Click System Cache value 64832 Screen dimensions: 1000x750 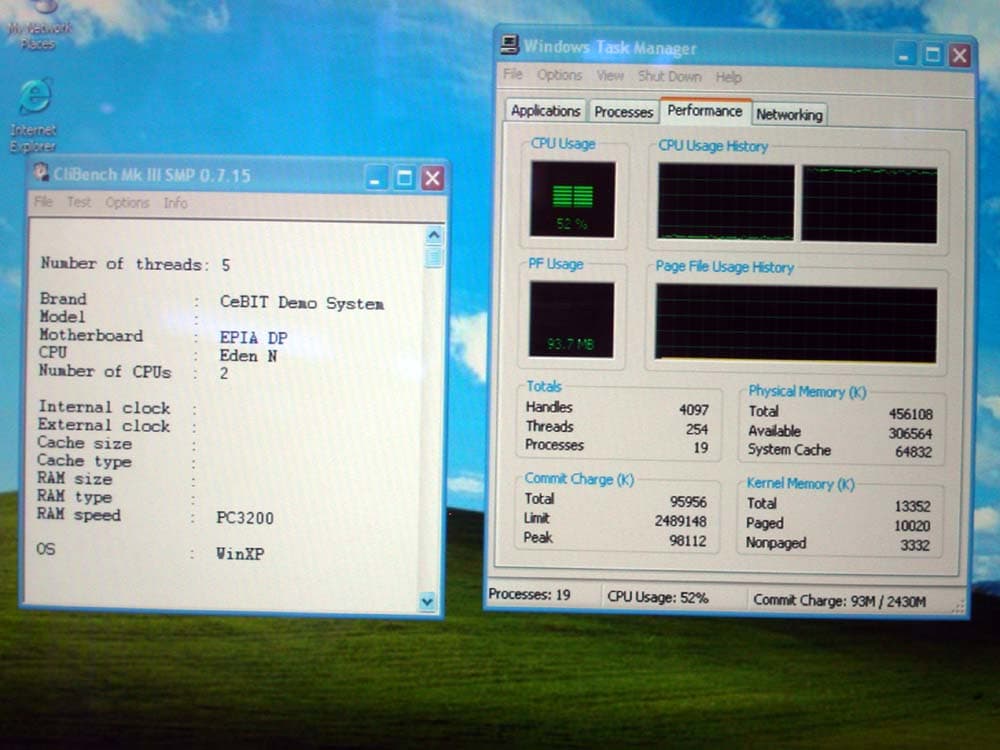pyautogui.click(x=913, y=452)
